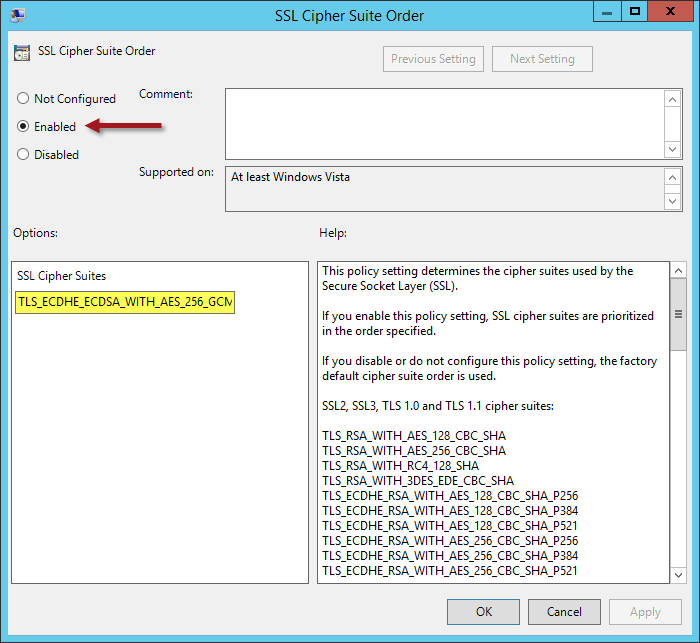This screenshot has width=700, height=643.
Task: Click the SSL Cipher Suite Order setting icon
Action: point(21,52)
